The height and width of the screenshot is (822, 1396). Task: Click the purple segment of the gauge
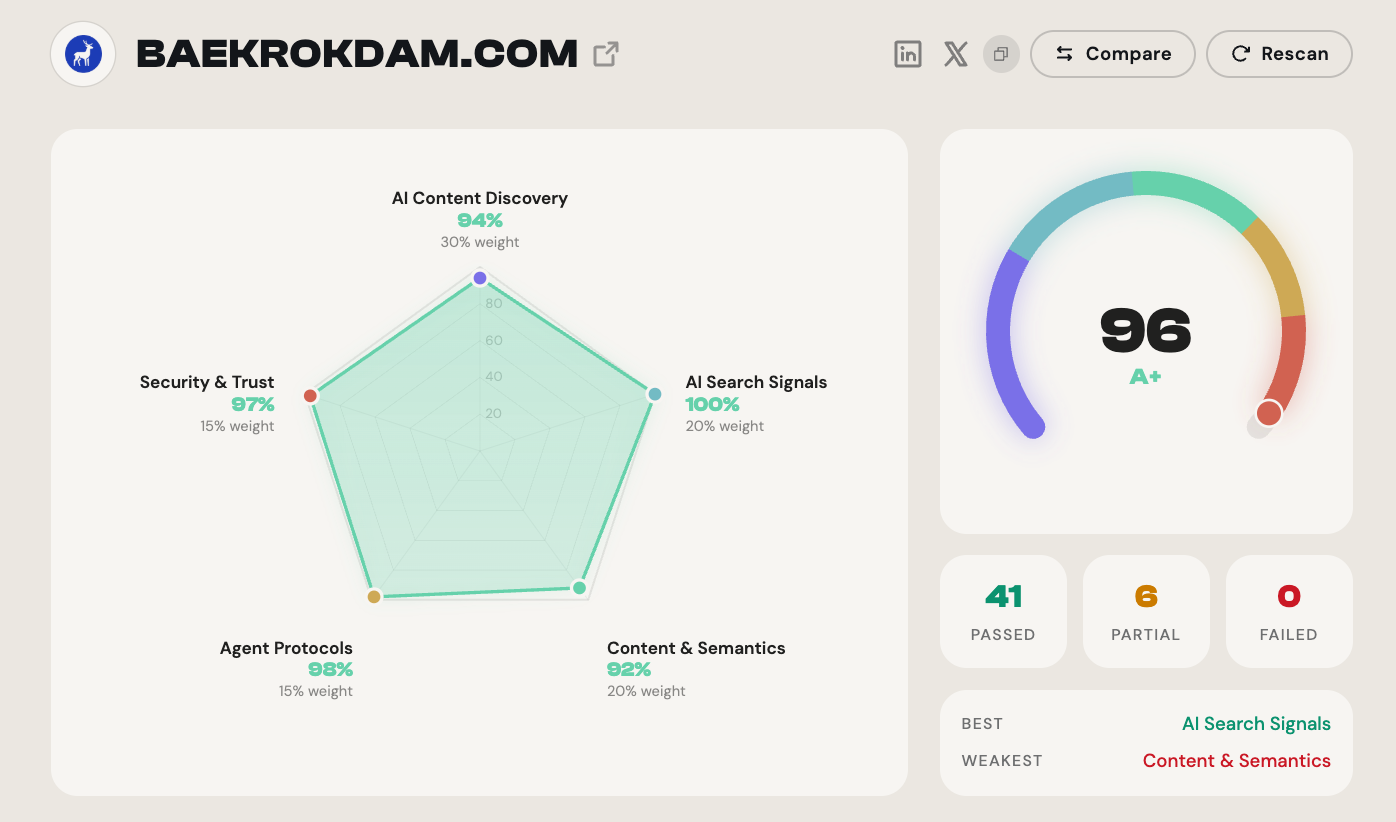(1000, 340)
